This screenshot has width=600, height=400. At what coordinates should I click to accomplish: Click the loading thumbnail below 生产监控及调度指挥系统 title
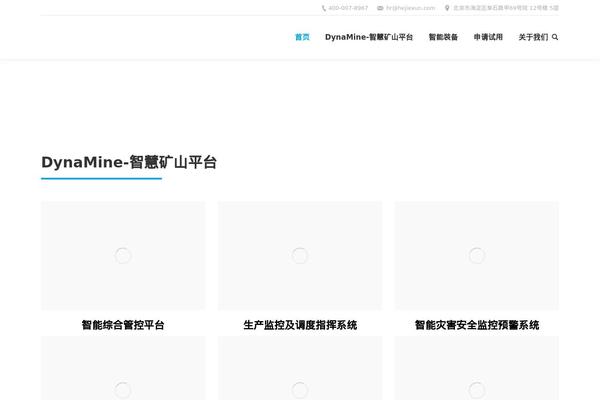pos(300,368)
